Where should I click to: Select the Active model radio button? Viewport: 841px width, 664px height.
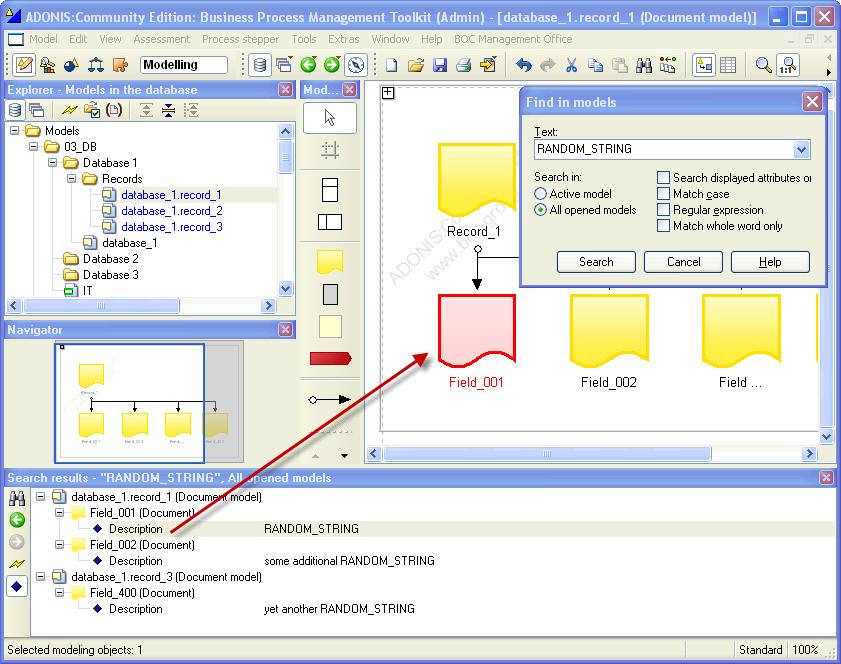pos(541,194)
